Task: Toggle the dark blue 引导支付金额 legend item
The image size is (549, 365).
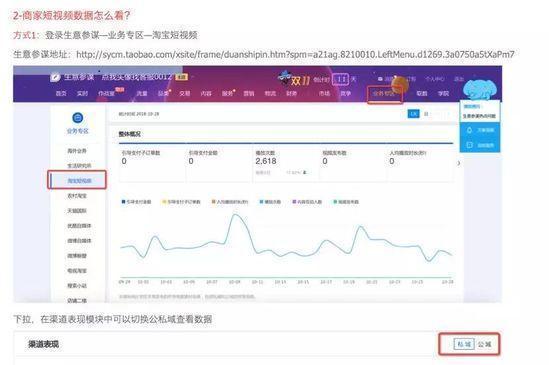Action: (136, 202)
